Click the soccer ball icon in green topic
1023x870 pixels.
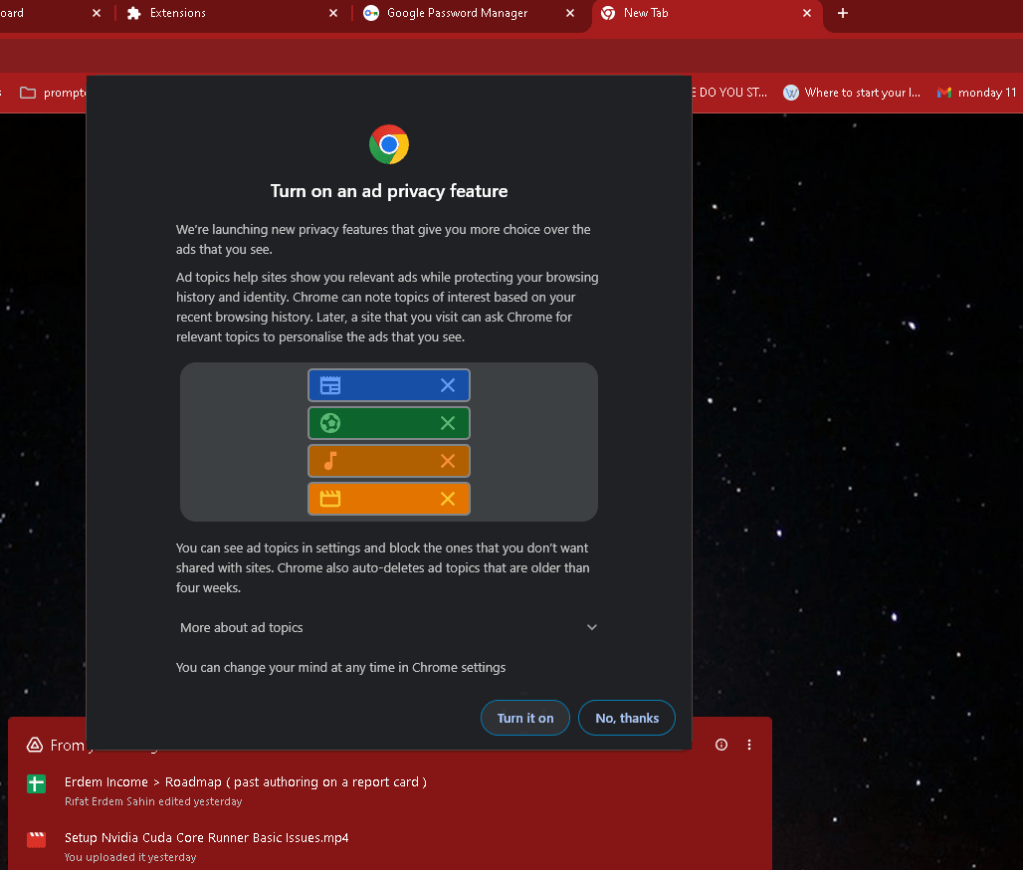click(330, 423)
